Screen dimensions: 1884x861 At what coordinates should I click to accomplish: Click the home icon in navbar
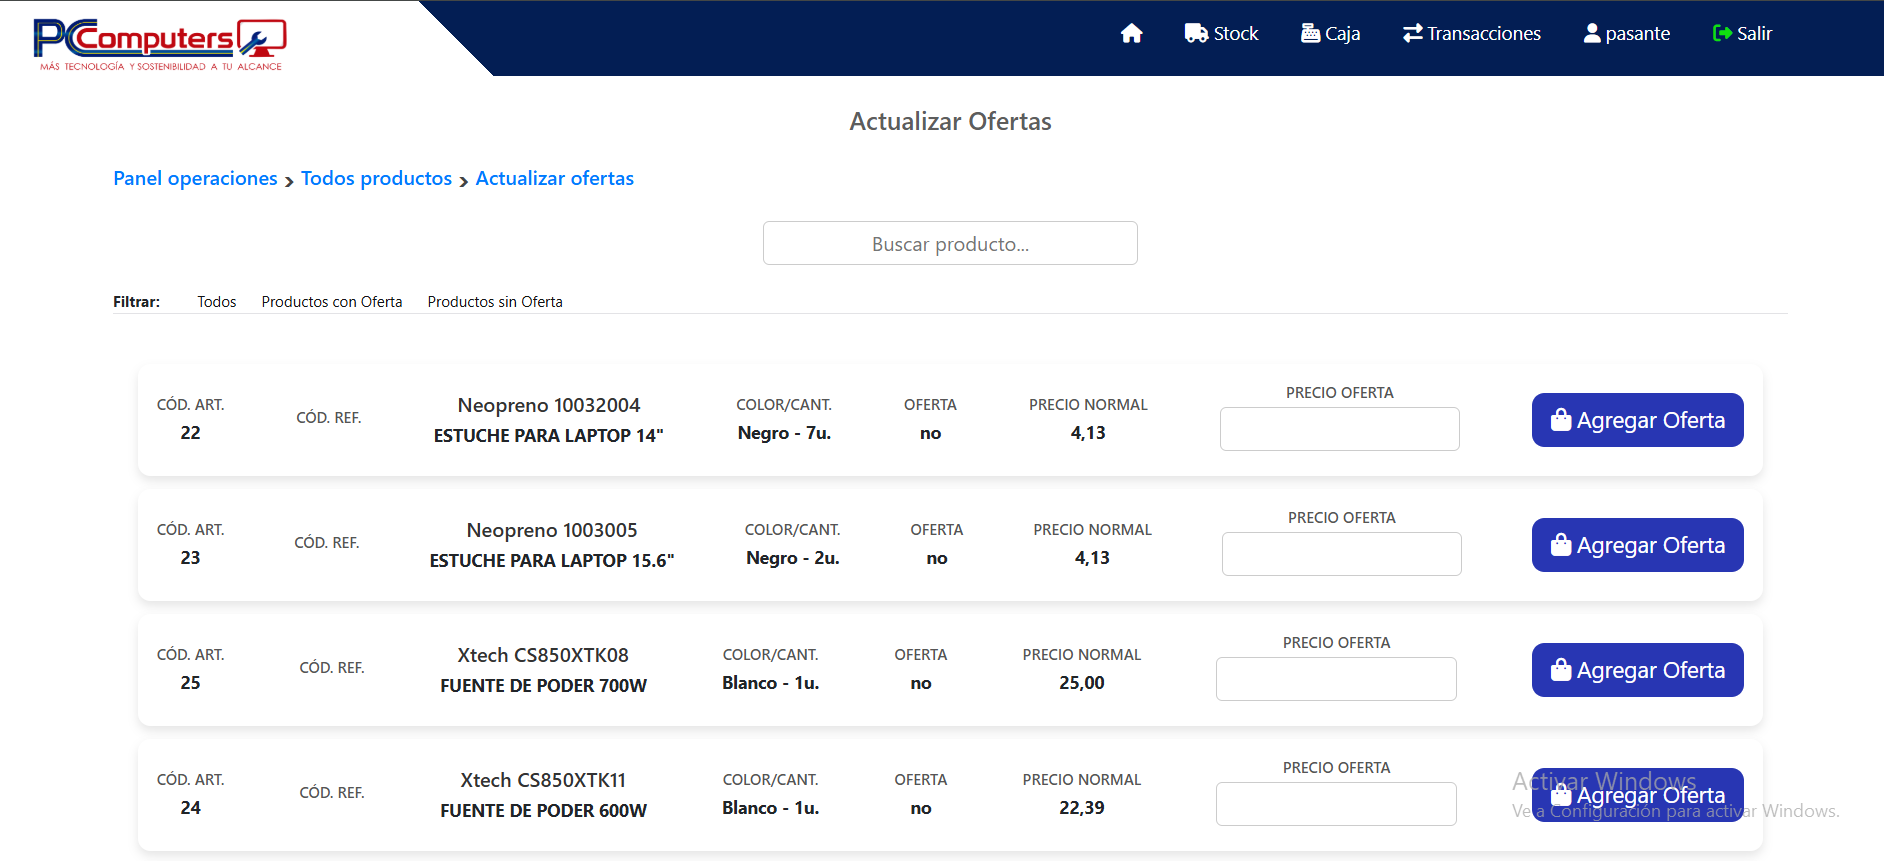tap(1131, 34)
